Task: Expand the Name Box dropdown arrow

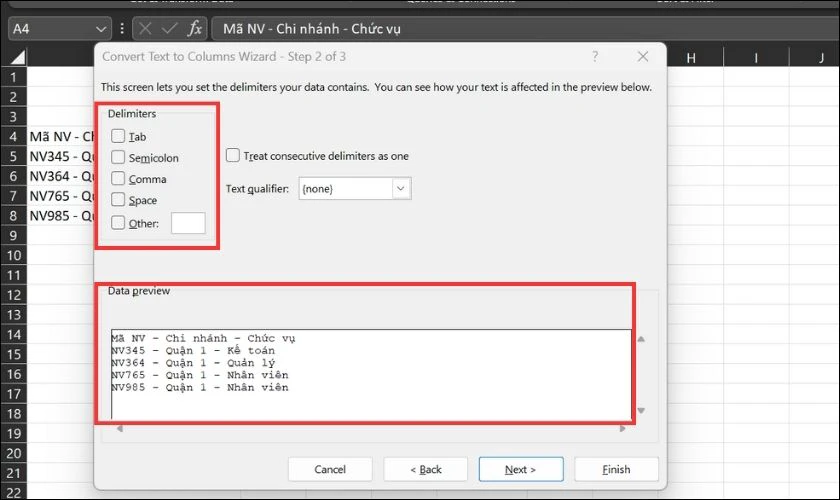Action: point(100,29)
